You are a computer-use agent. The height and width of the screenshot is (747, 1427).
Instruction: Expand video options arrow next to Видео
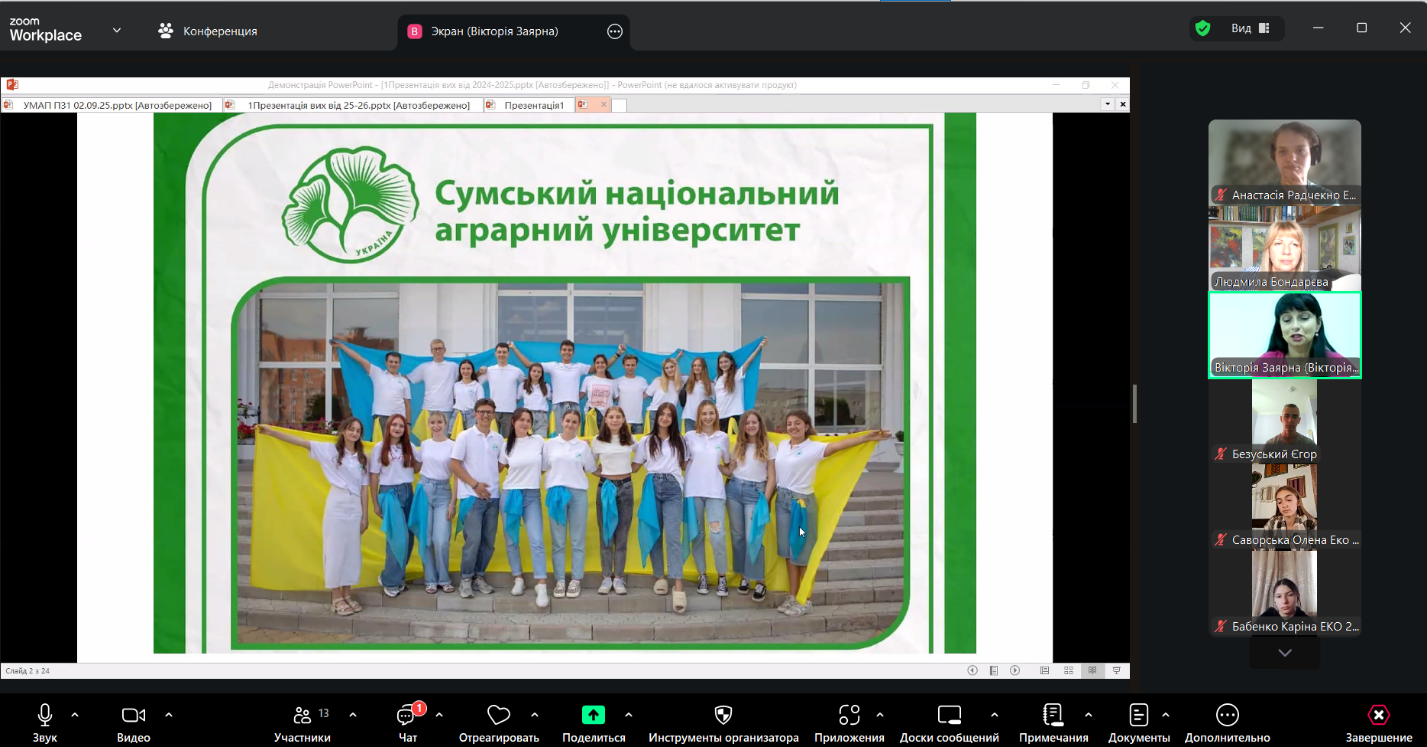click(x=168, y=715)
